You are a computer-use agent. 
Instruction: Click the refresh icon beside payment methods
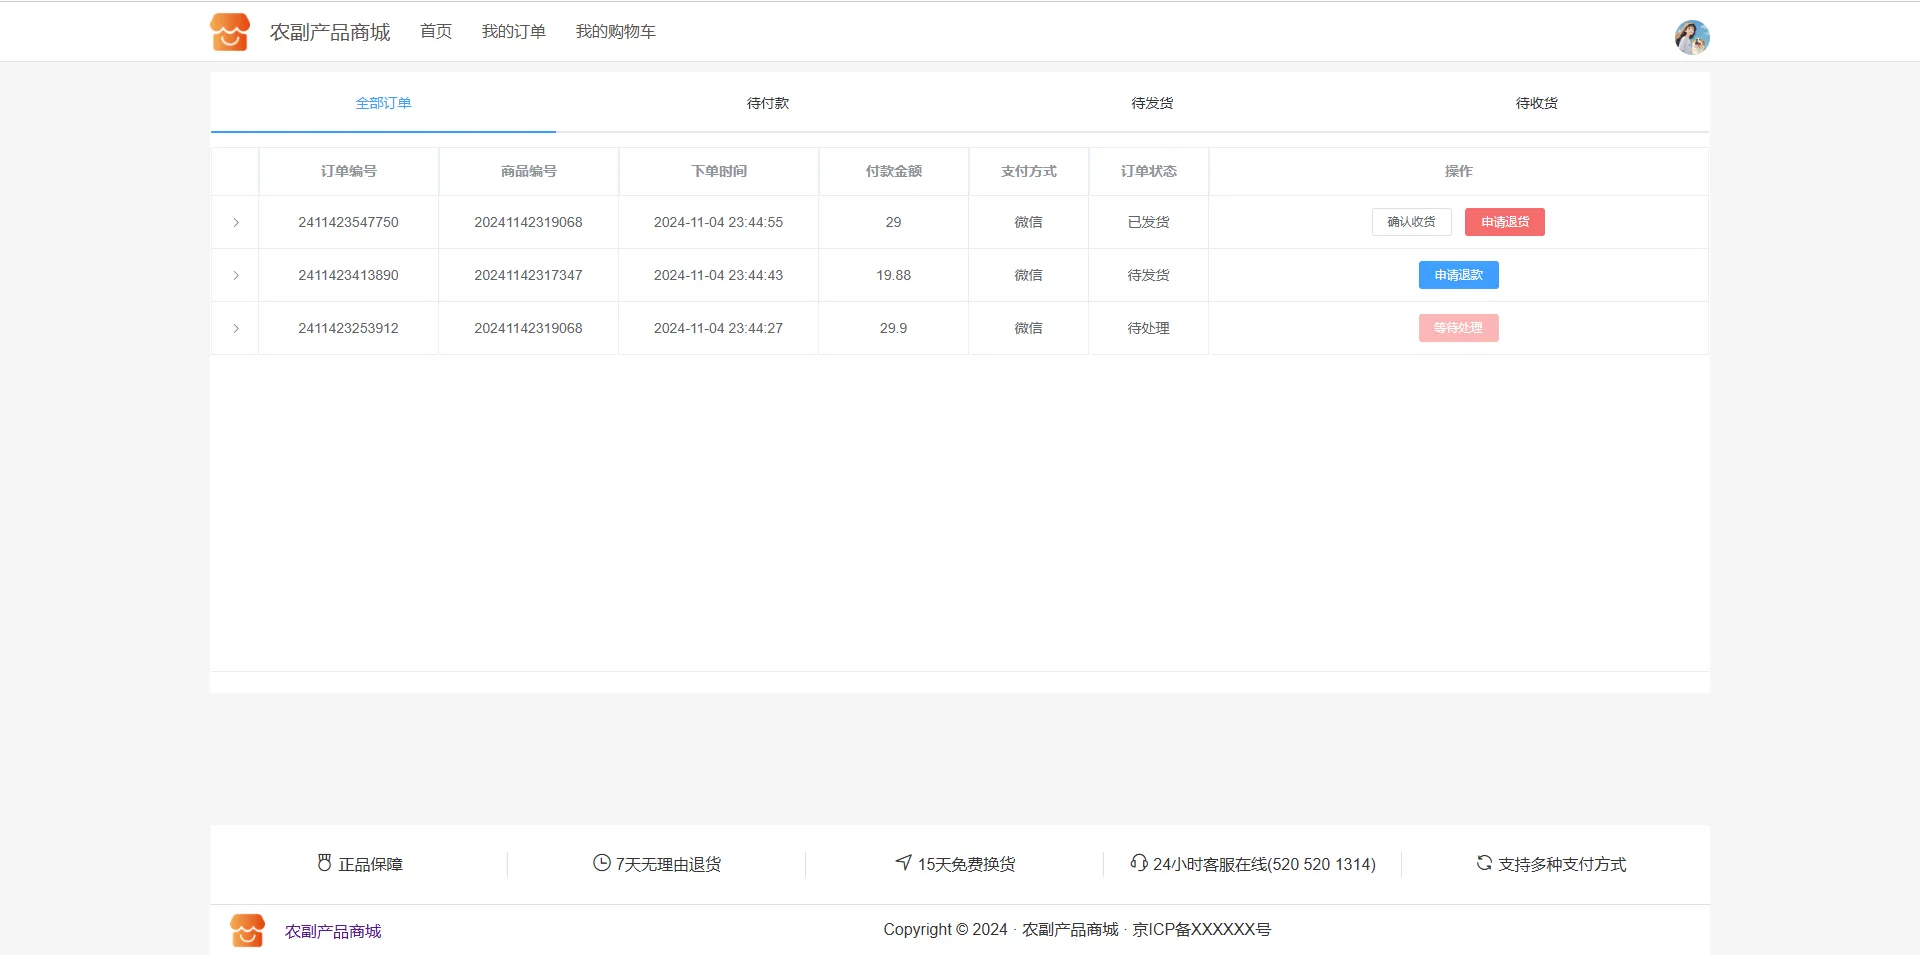pos(1484,862)
